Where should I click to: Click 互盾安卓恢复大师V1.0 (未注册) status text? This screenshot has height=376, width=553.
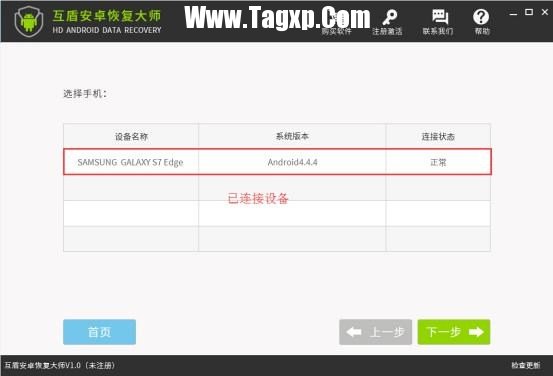[60, 365]
